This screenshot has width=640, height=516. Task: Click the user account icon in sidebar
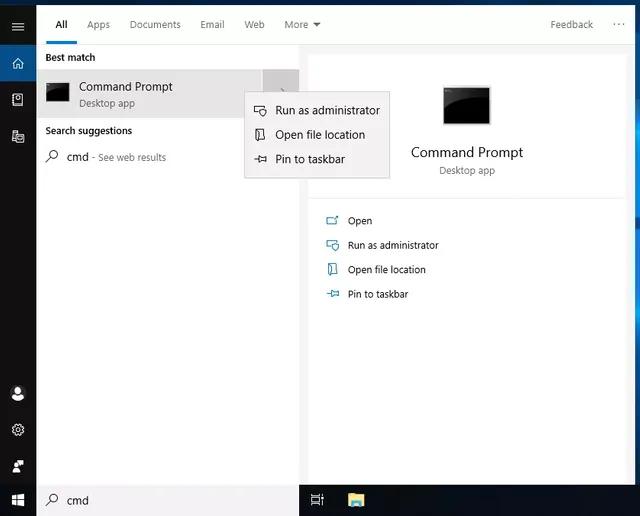18,394
